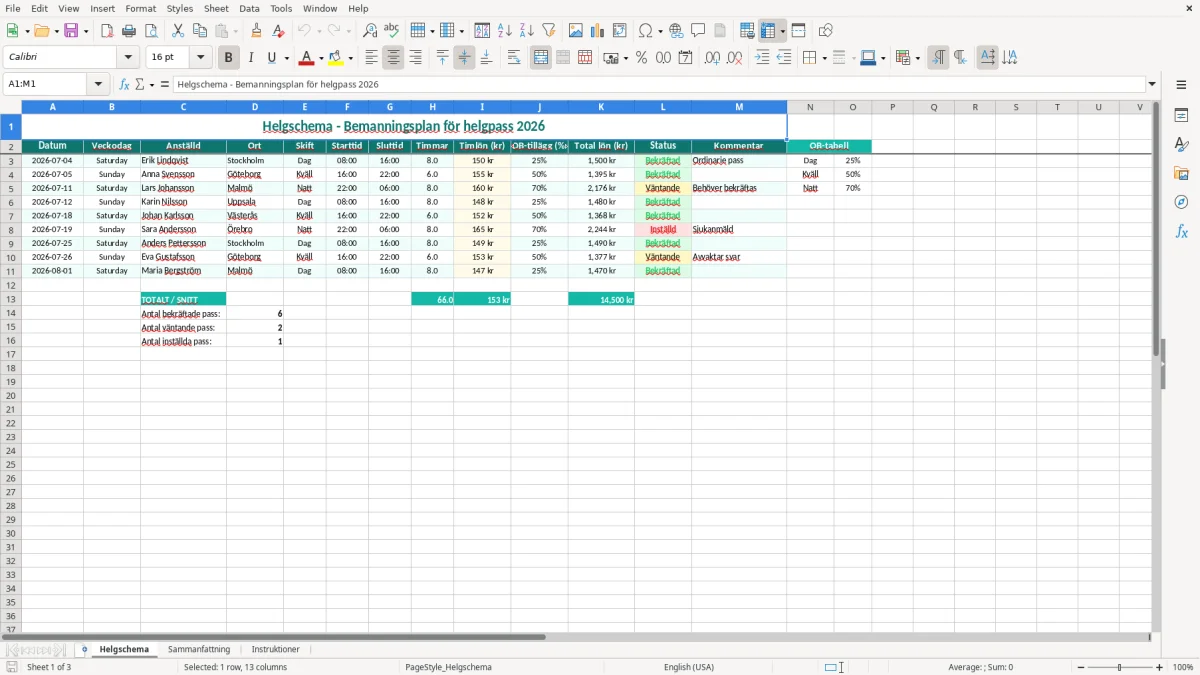The height and width of the screenshot is (675, 1200).
Task: Open the Sidebar Navigator compass icon
Action: click(1181, 202)
